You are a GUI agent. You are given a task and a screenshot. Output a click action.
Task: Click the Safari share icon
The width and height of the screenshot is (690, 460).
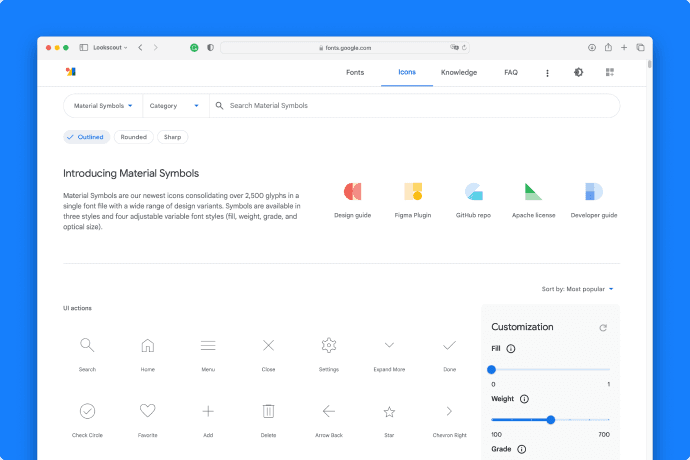608,47
